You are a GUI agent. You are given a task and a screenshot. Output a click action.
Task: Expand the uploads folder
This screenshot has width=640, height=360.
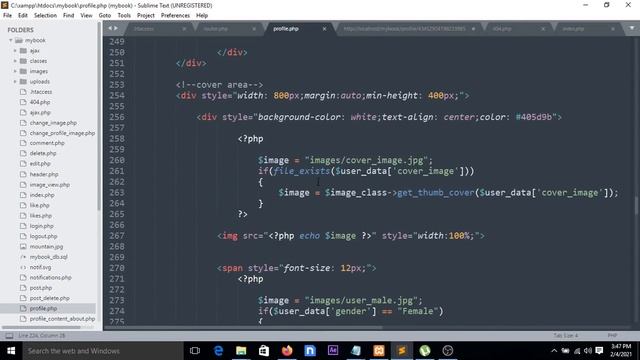[15, 82]
